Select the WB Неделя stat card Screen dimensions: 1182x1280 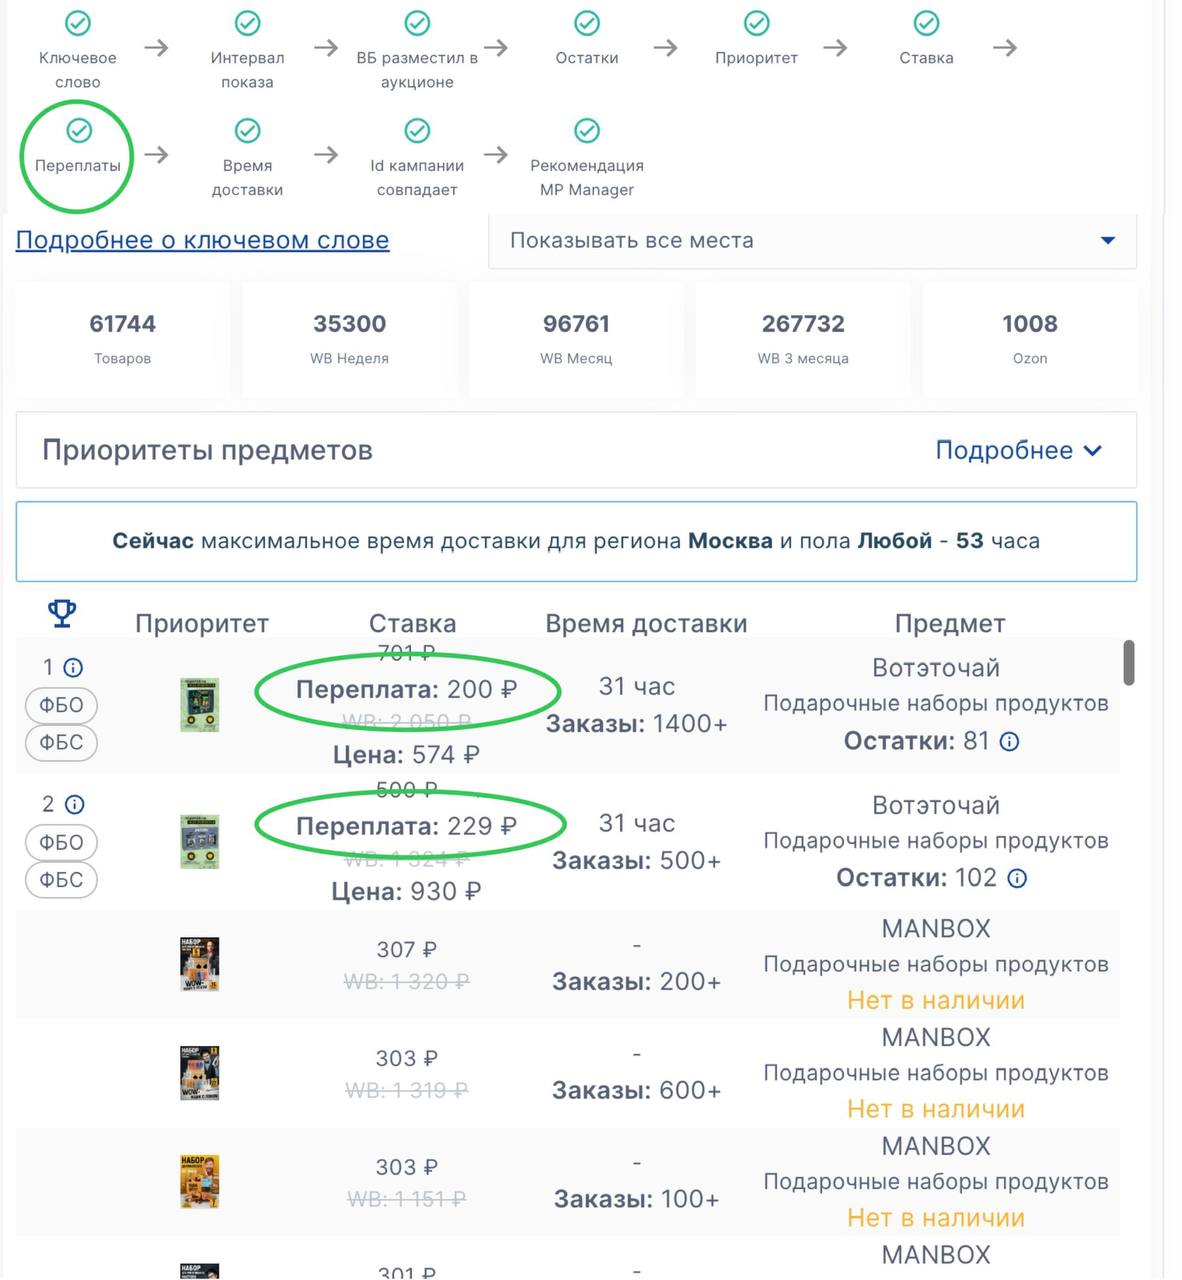[349, 338]
